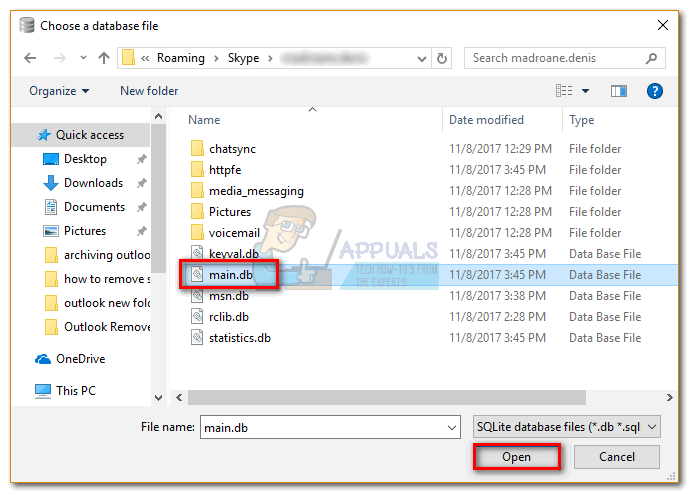Image resolution: width=690 pixels, height=494 pixels.
Task: Change the view layout icon
Action: point(564,91)
